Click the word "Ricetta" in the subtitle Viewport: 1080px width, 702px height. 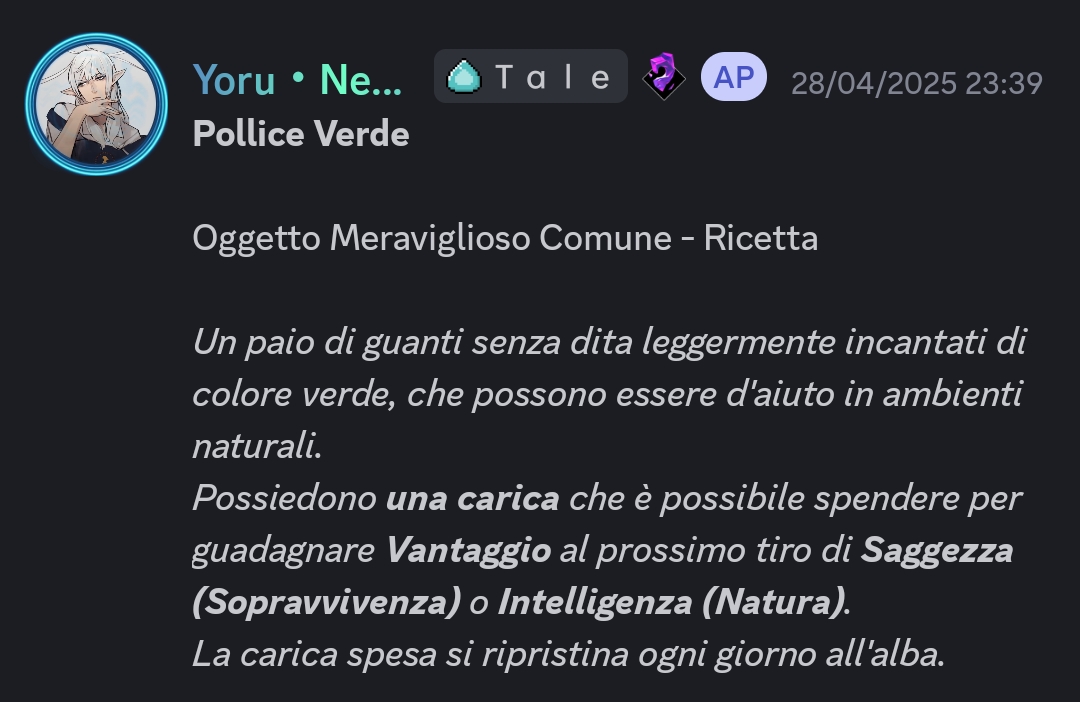760,238
